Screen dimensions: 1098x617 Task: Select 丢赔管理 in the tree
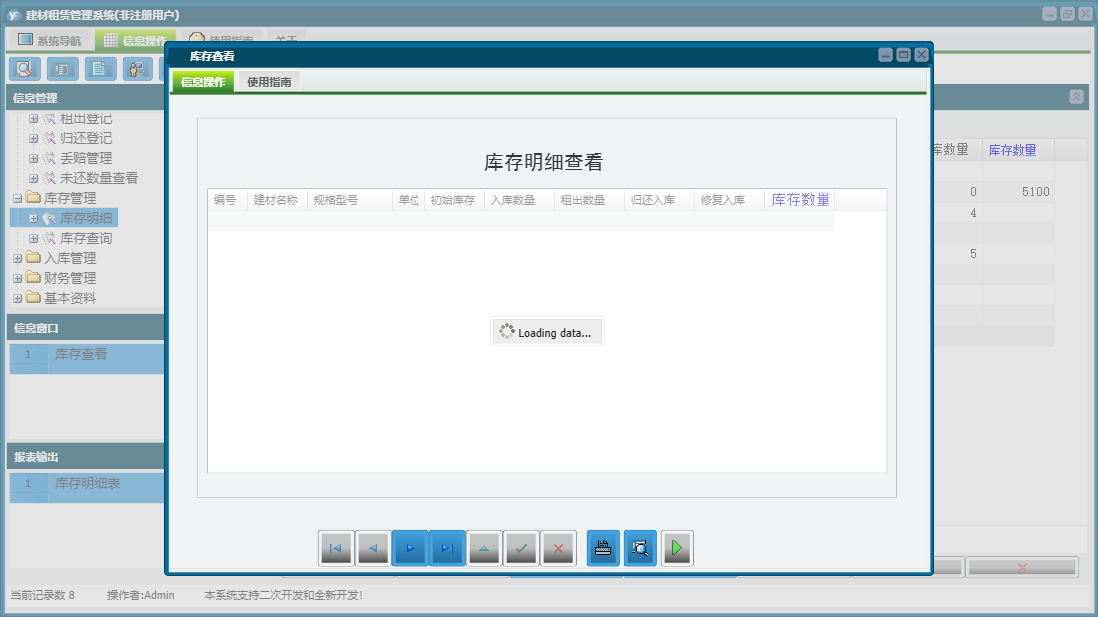pyautogui.click(x=85, y=158)
